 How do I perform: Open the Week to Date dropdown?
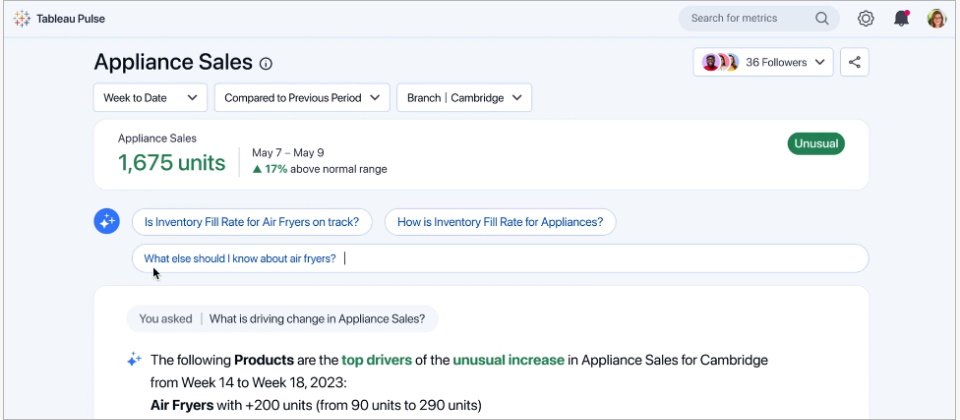click(x=150, y=98)
